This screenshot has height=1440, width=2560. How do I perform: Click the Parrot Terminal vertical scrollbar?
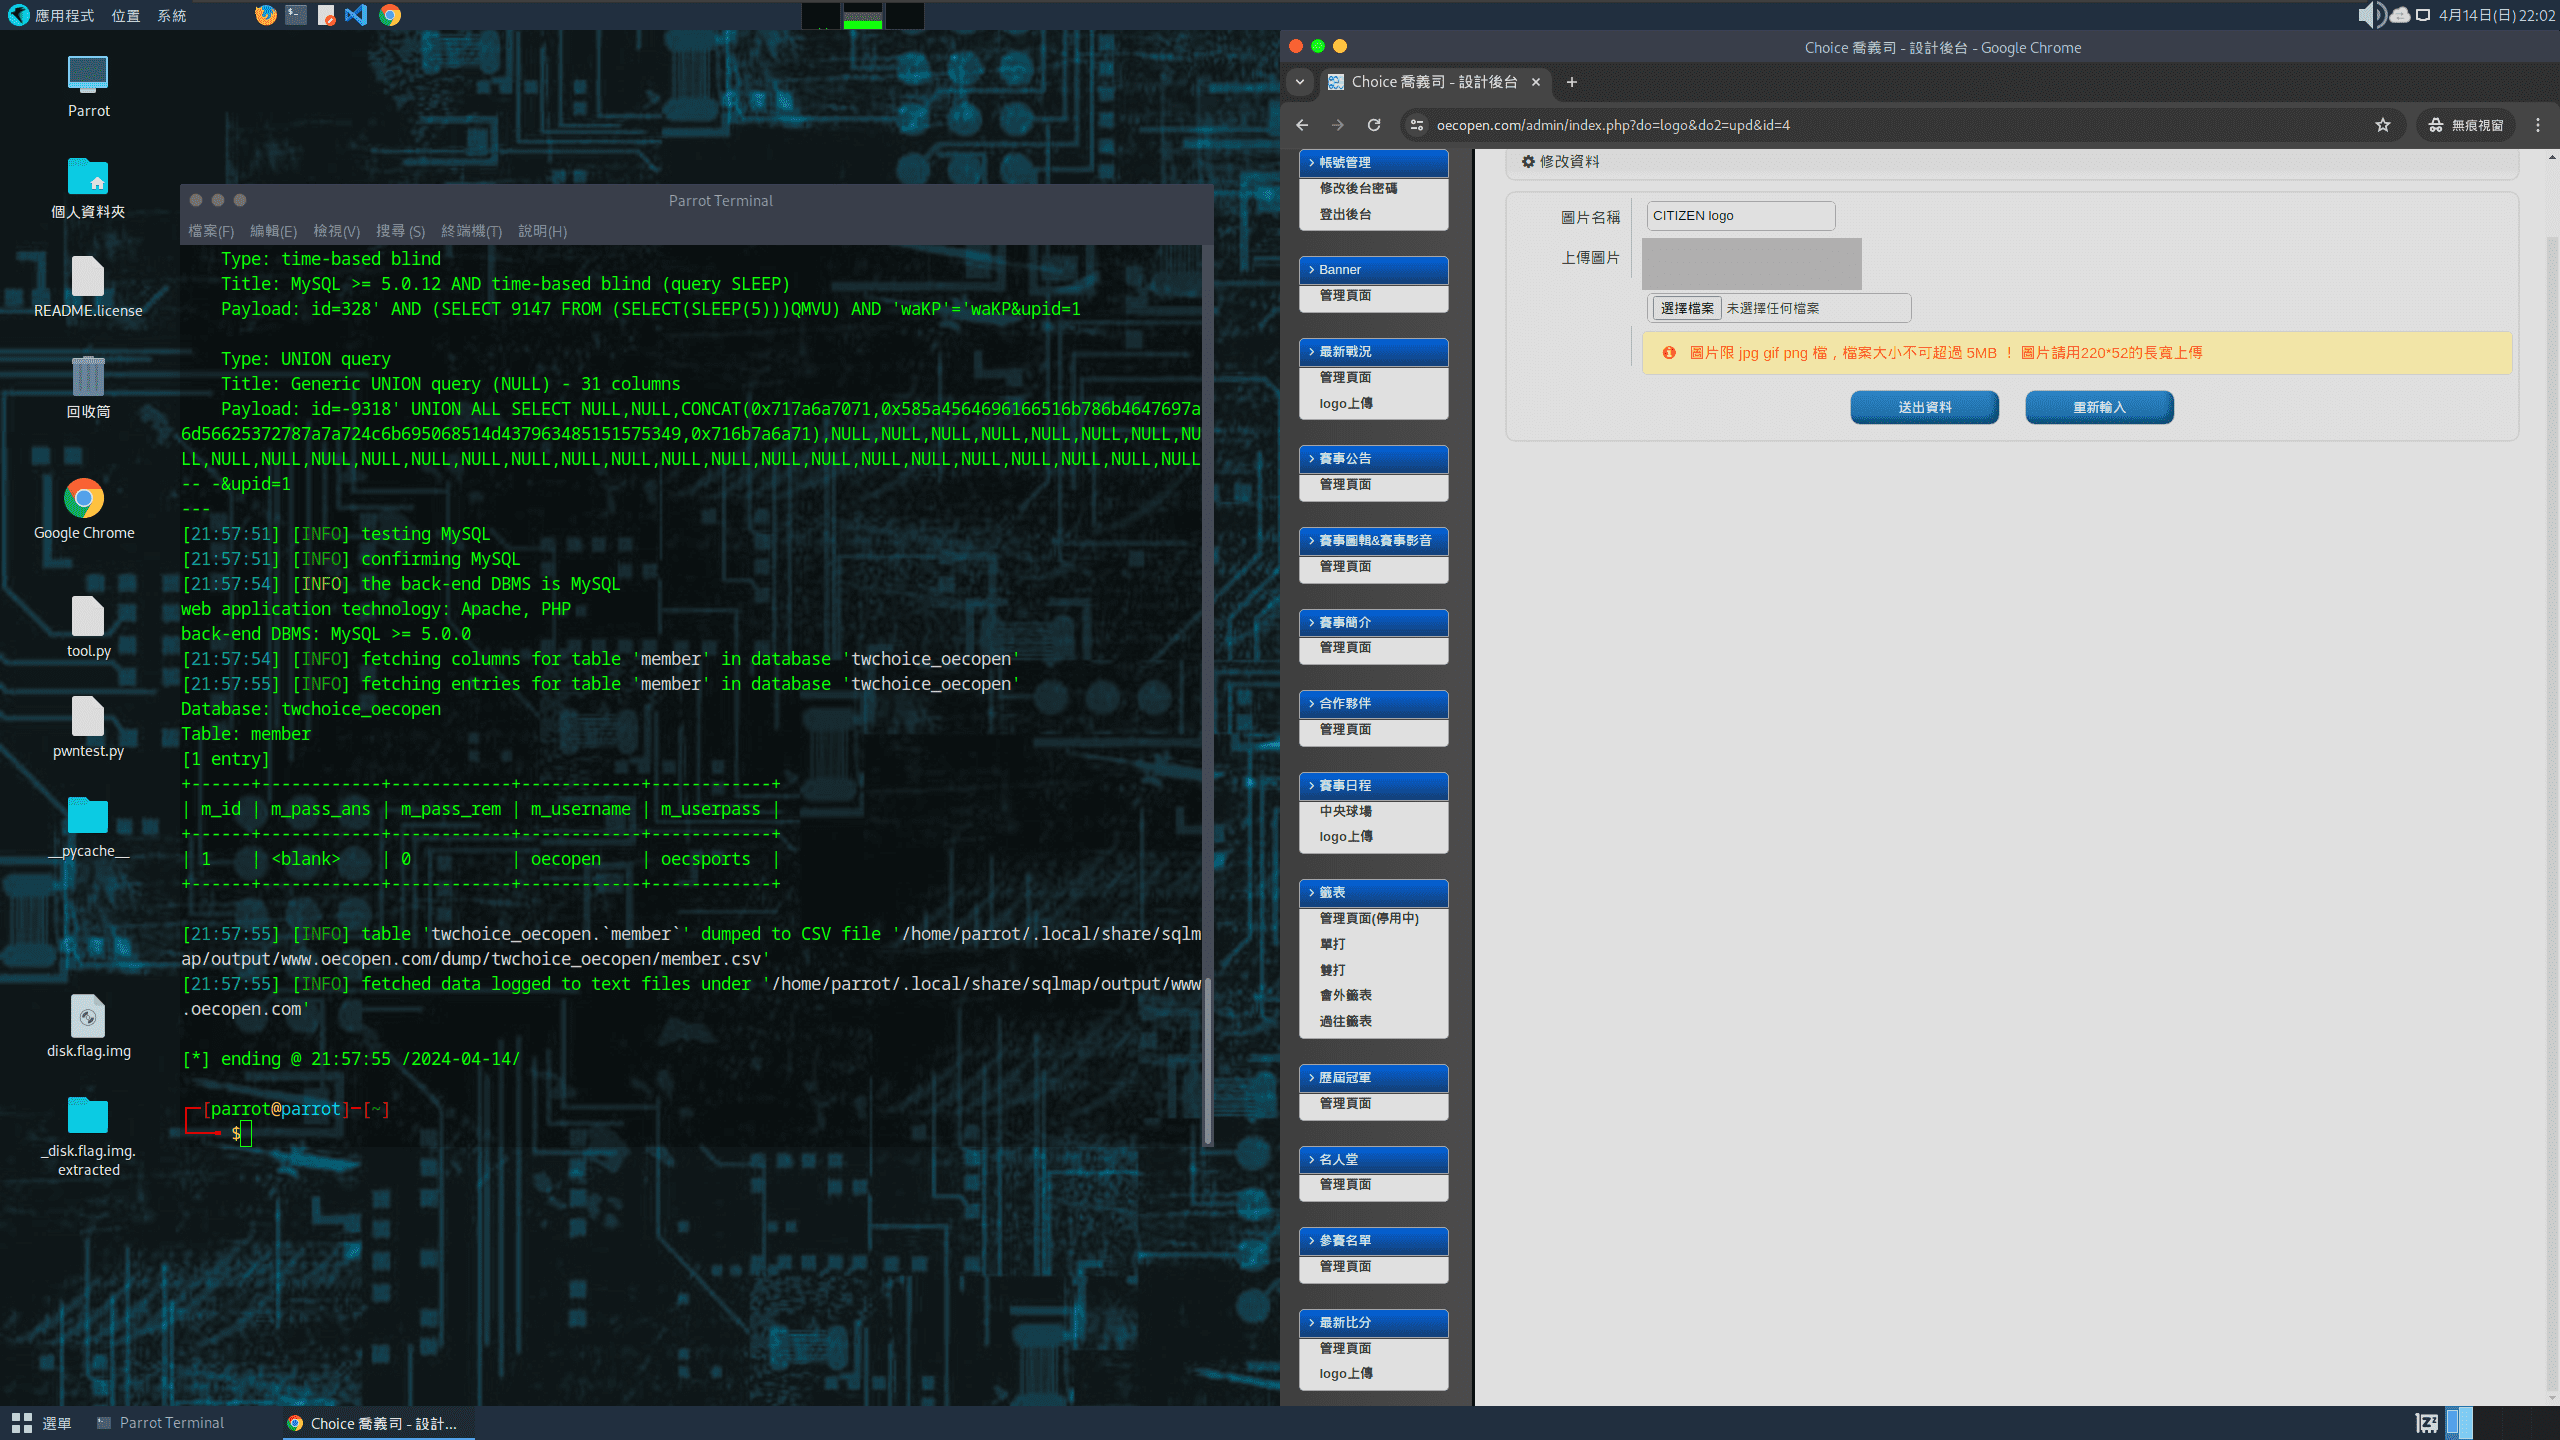(x=1208, y=1060)
